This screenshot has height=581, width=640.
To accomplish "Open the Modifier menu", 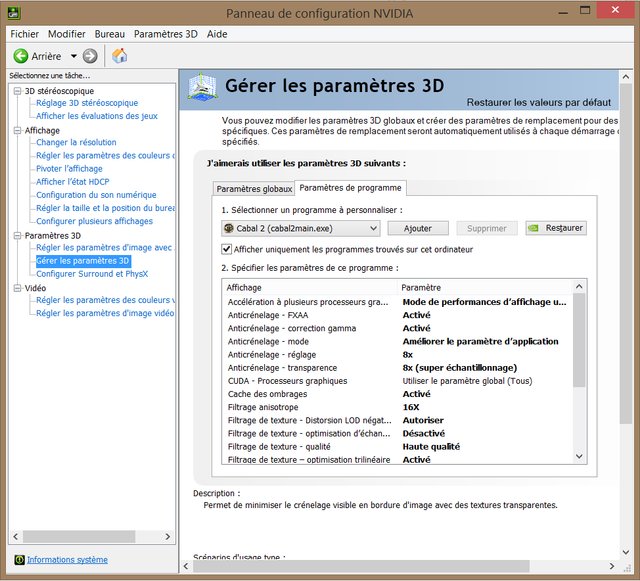I will click(67, 34).
